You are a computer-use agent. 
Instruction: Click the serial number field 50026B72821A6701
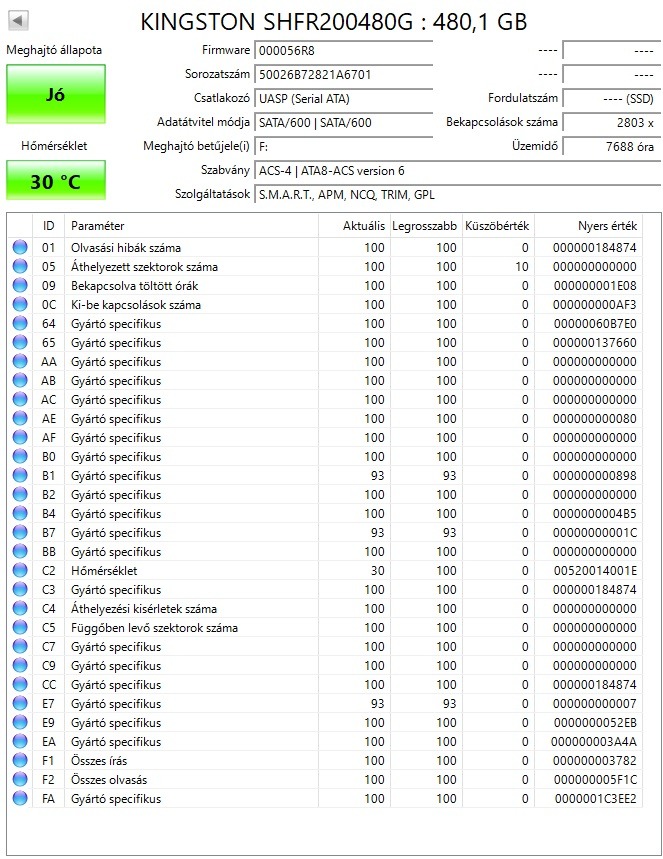point(344,75)
